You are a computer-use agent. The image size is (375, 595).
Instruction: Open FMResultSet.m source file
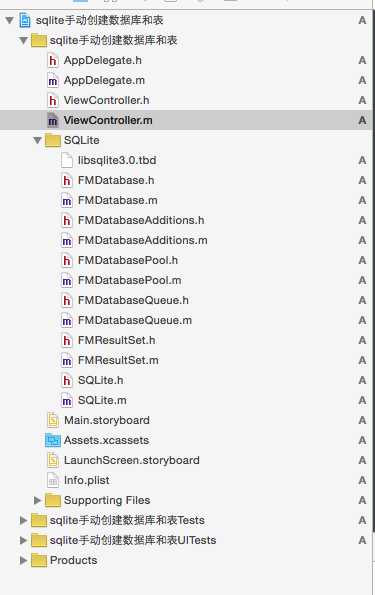[x=118, y=360]
